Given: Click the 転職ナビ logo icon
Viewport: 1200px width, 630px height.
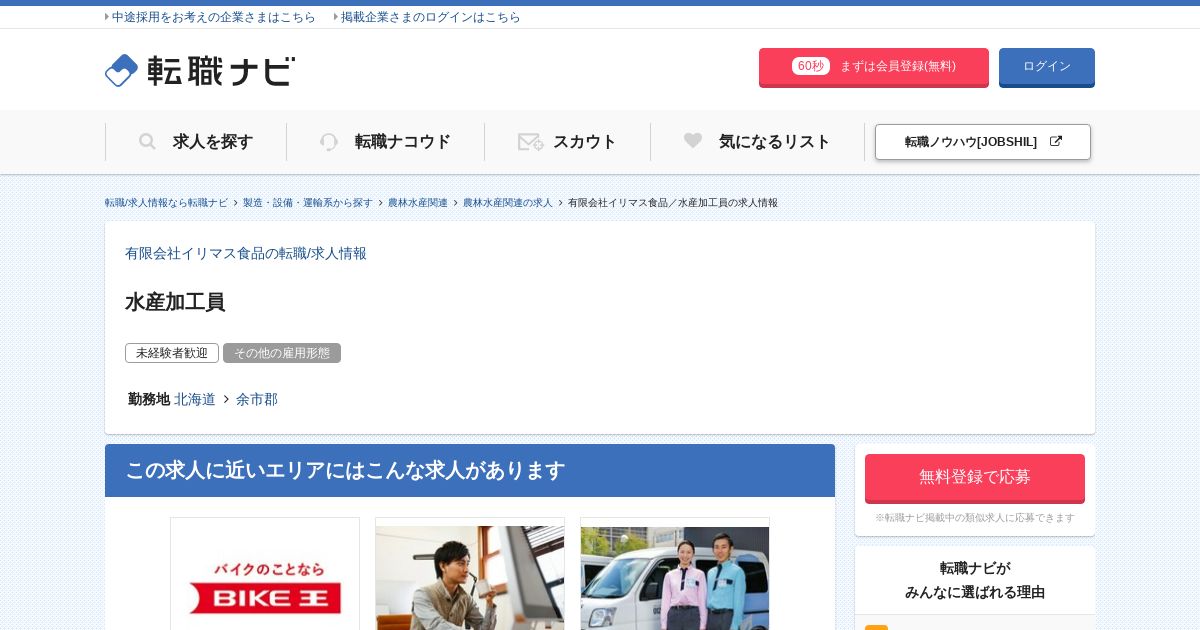Looking at the screenshot, I should point(121,70).
